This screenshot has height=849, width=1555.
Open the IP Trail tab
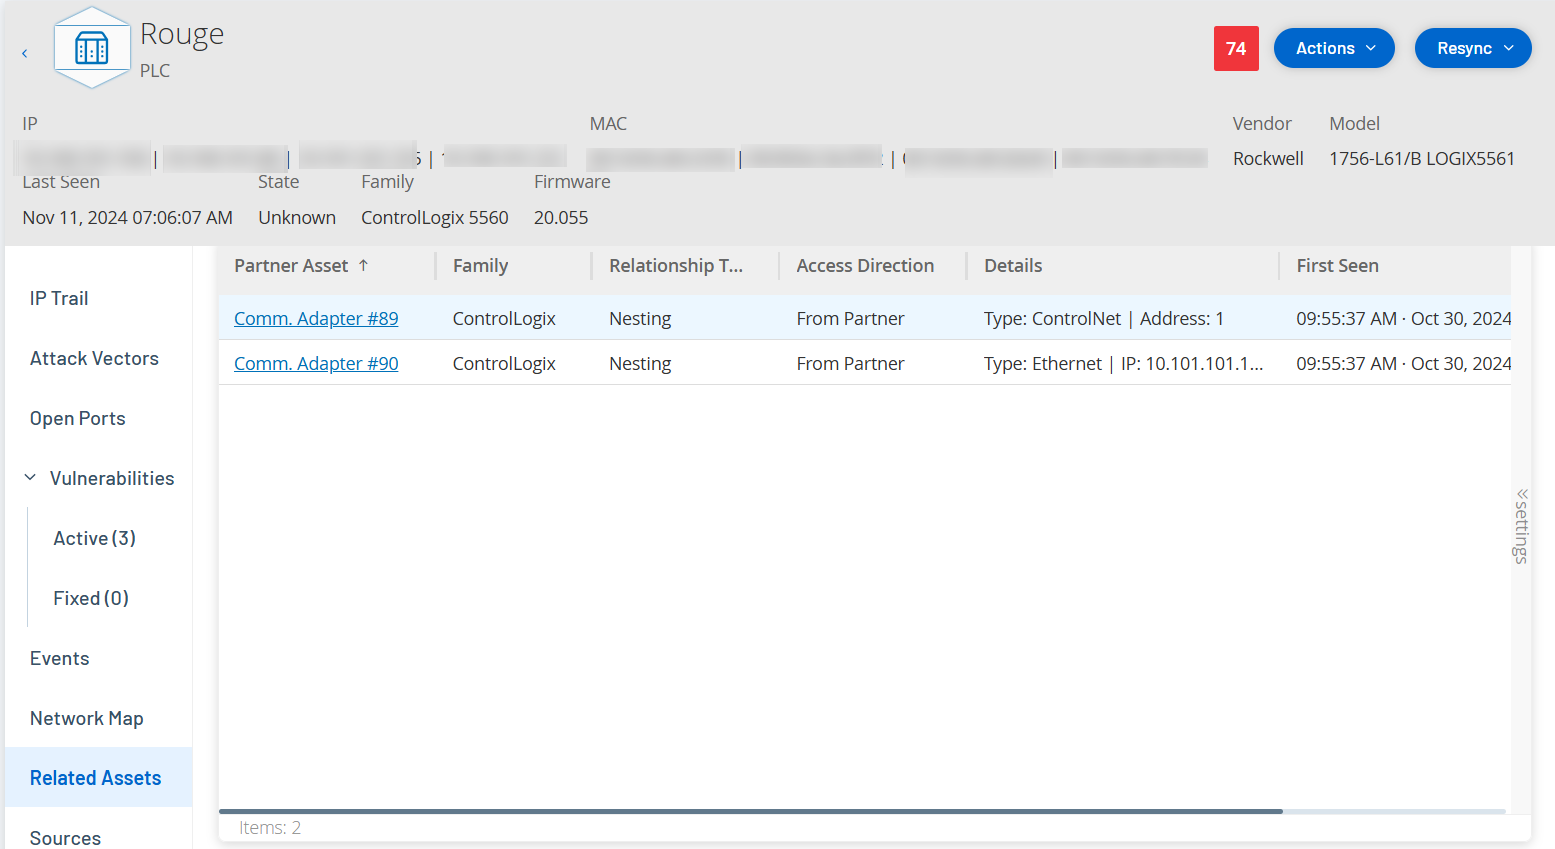[59, 298]
